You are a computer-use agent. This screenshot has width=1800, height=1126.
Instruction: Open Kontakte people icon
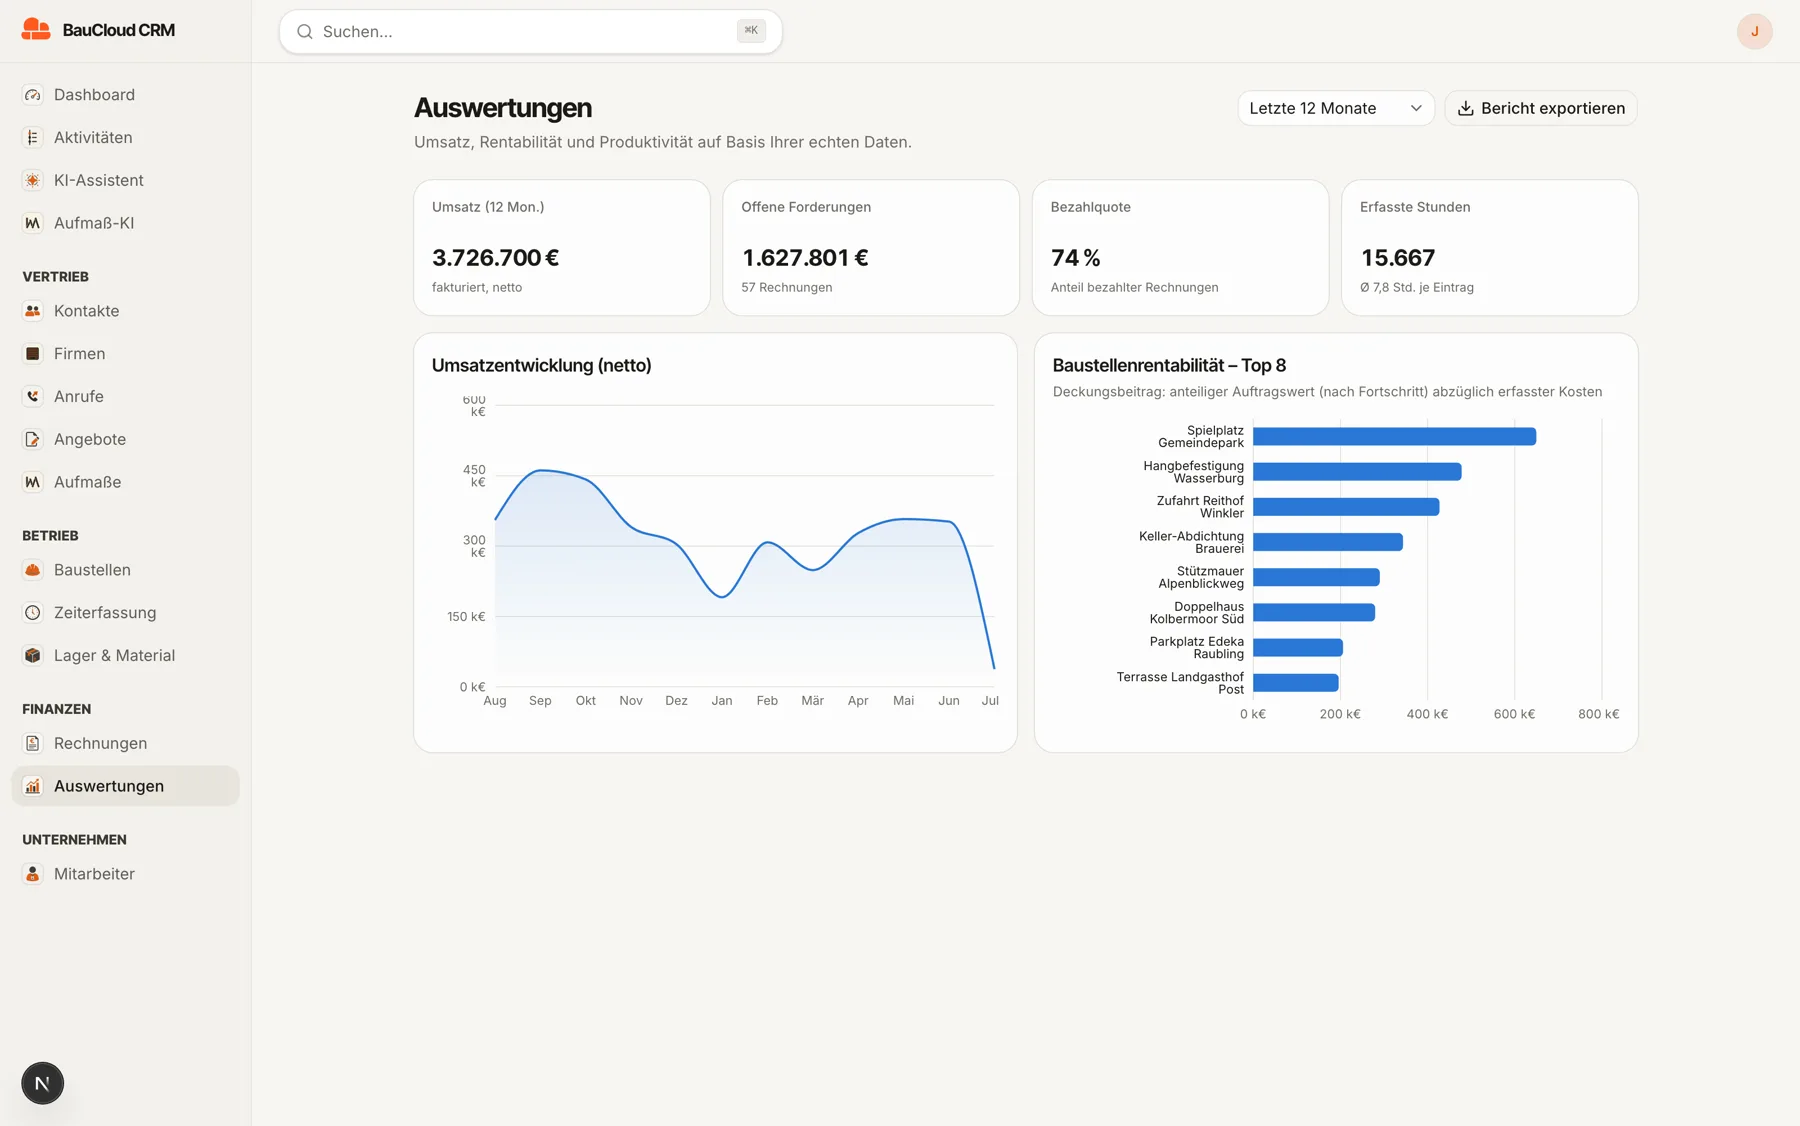(33, 311)
